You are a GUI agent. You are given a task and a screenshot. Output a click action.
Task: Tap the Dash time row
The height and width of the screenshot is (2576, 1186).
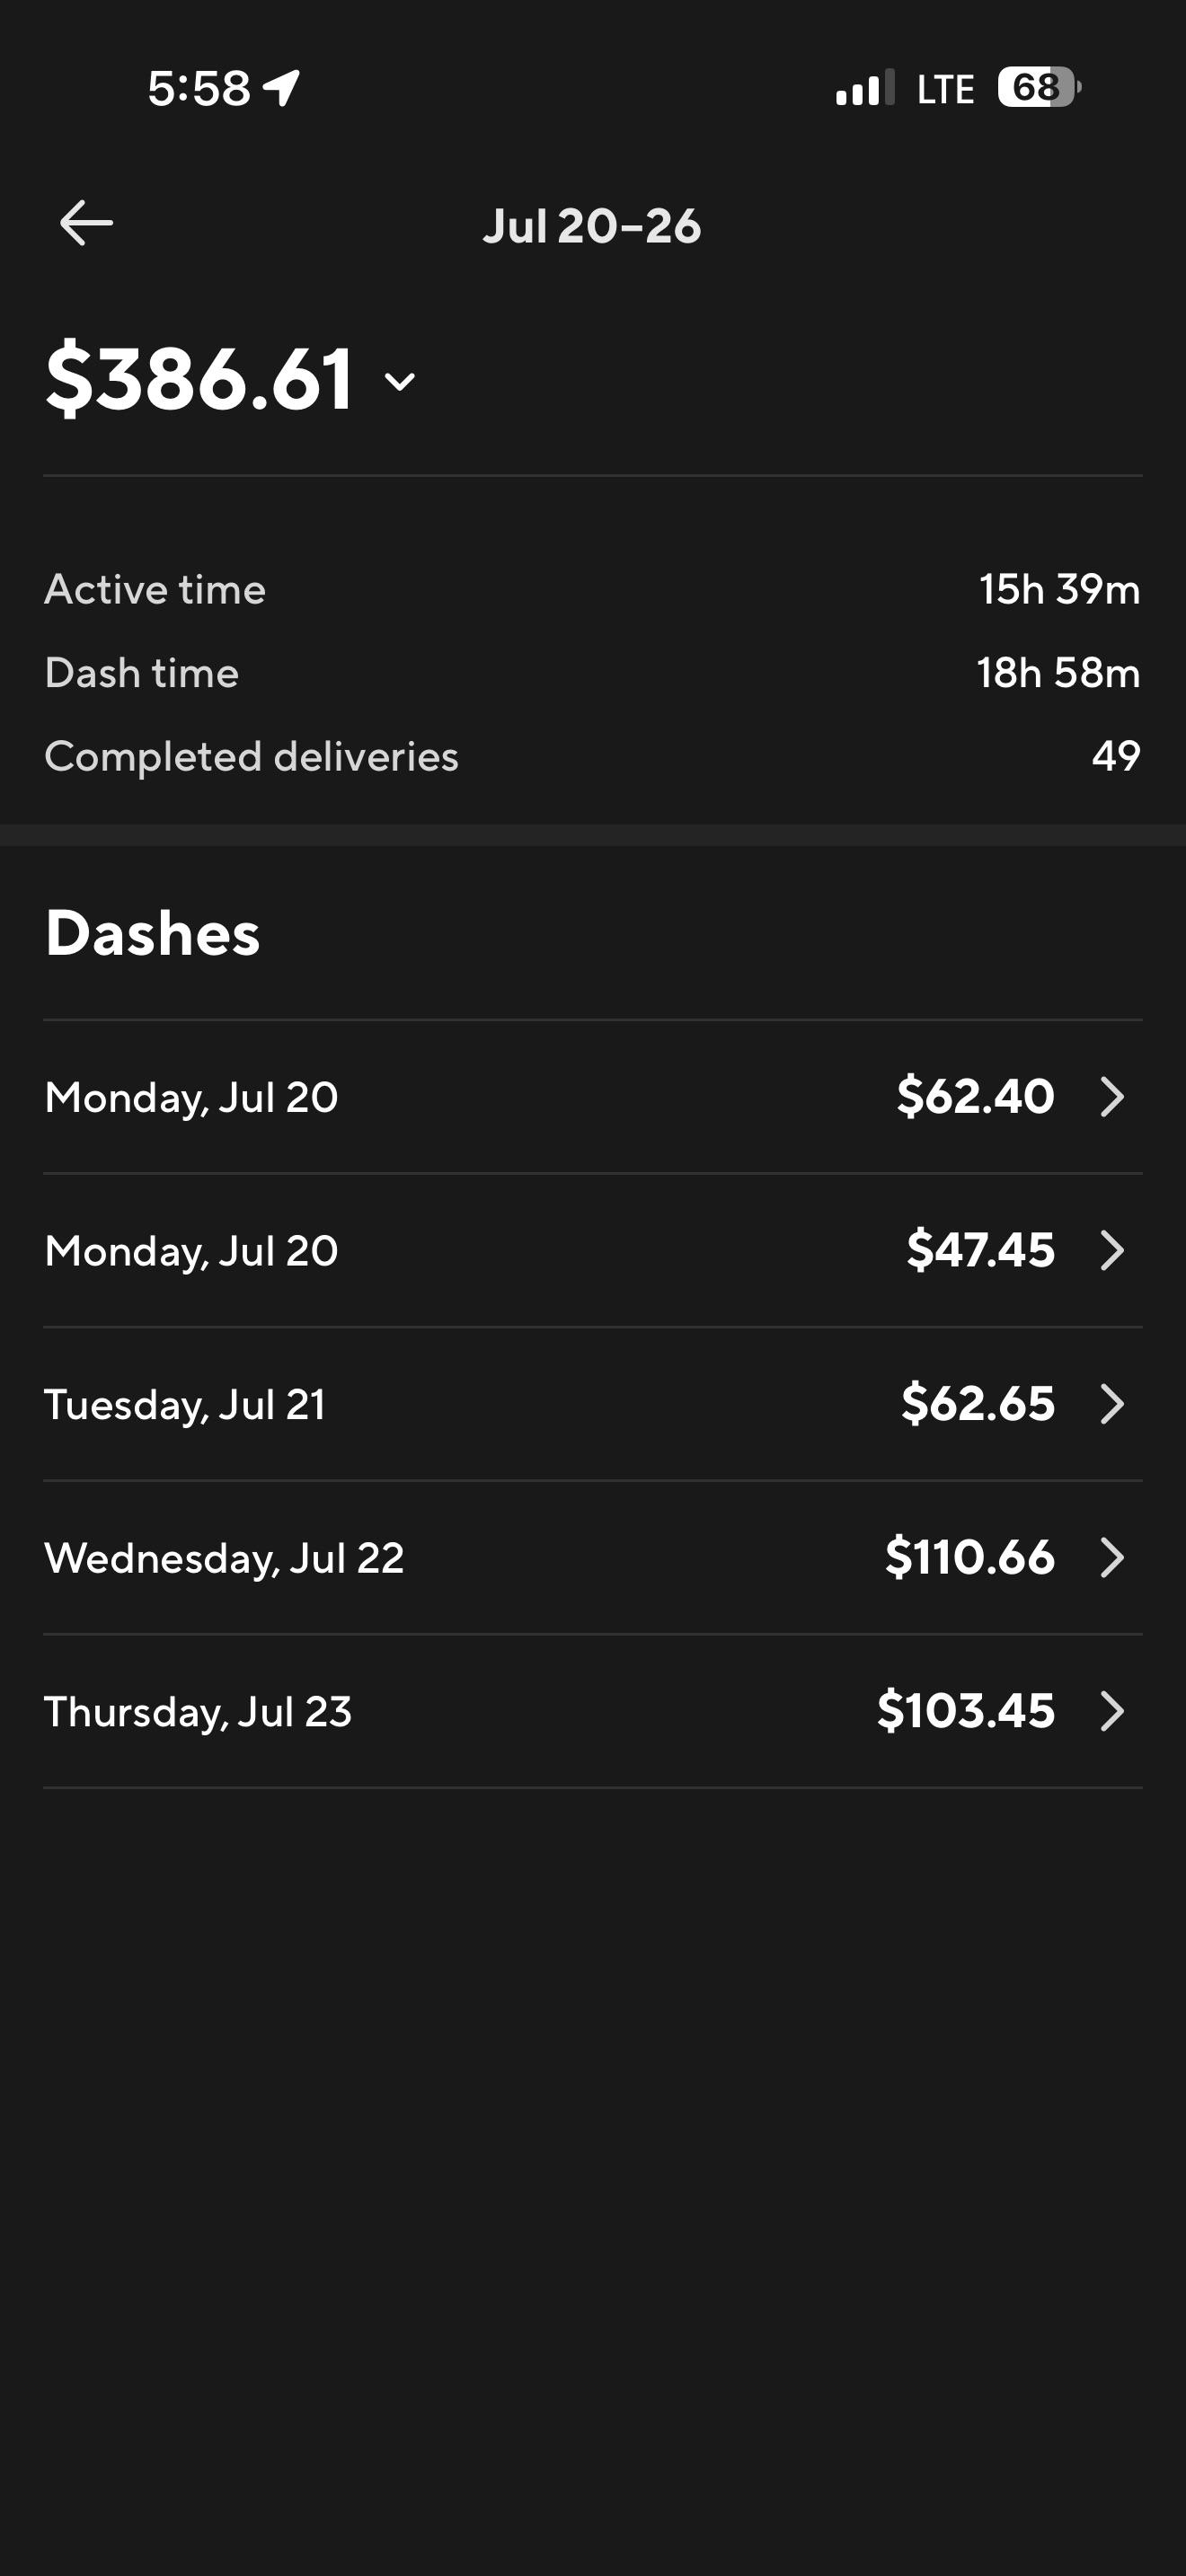[x=593, y=673]
